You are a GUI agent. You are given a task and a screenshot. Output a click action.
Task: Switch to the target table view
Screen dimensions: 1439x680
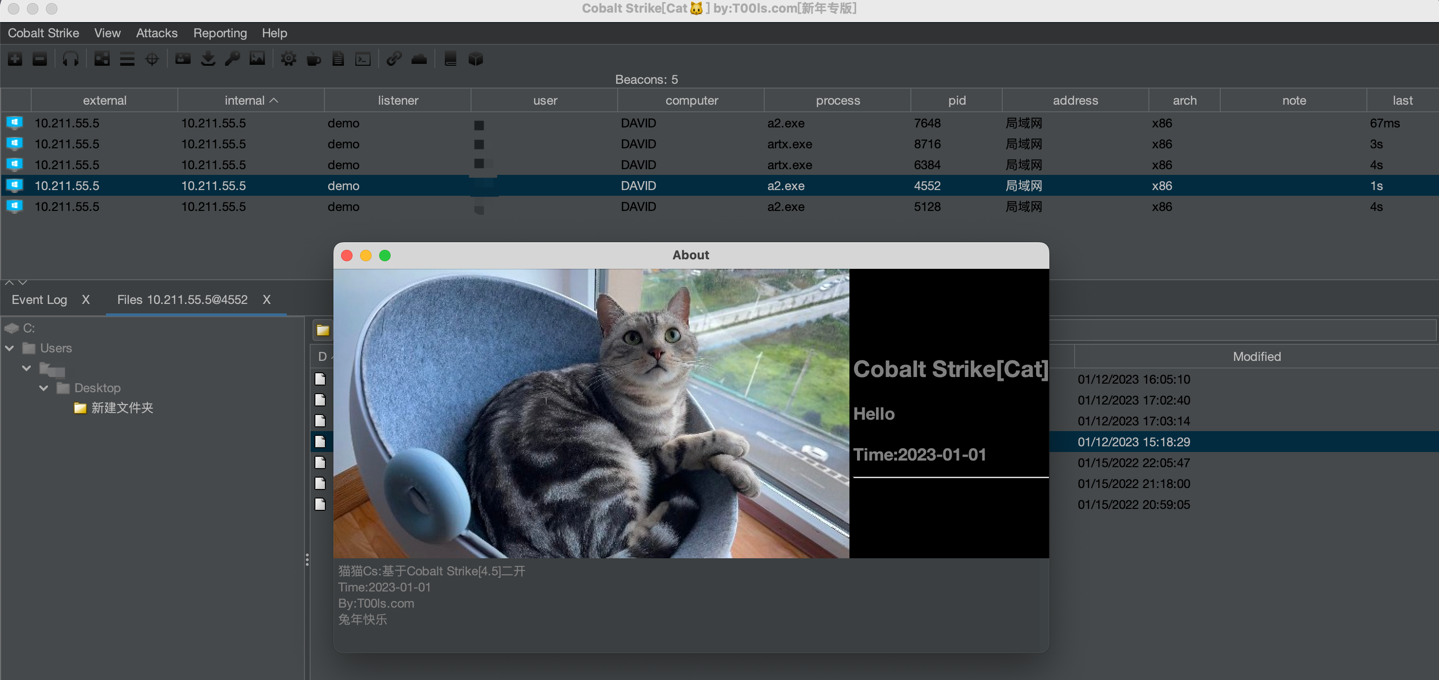(x=126, y=59)
